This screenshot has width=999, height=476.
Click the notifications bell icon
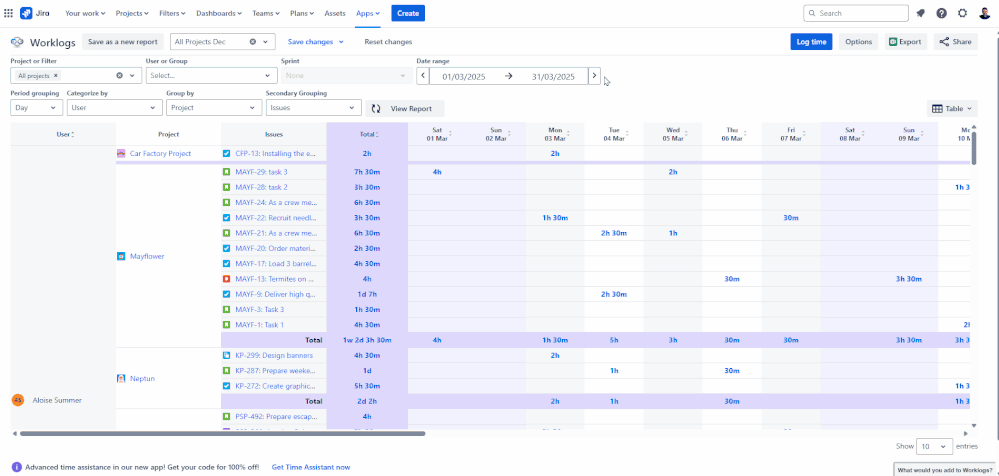pos(920,13)
